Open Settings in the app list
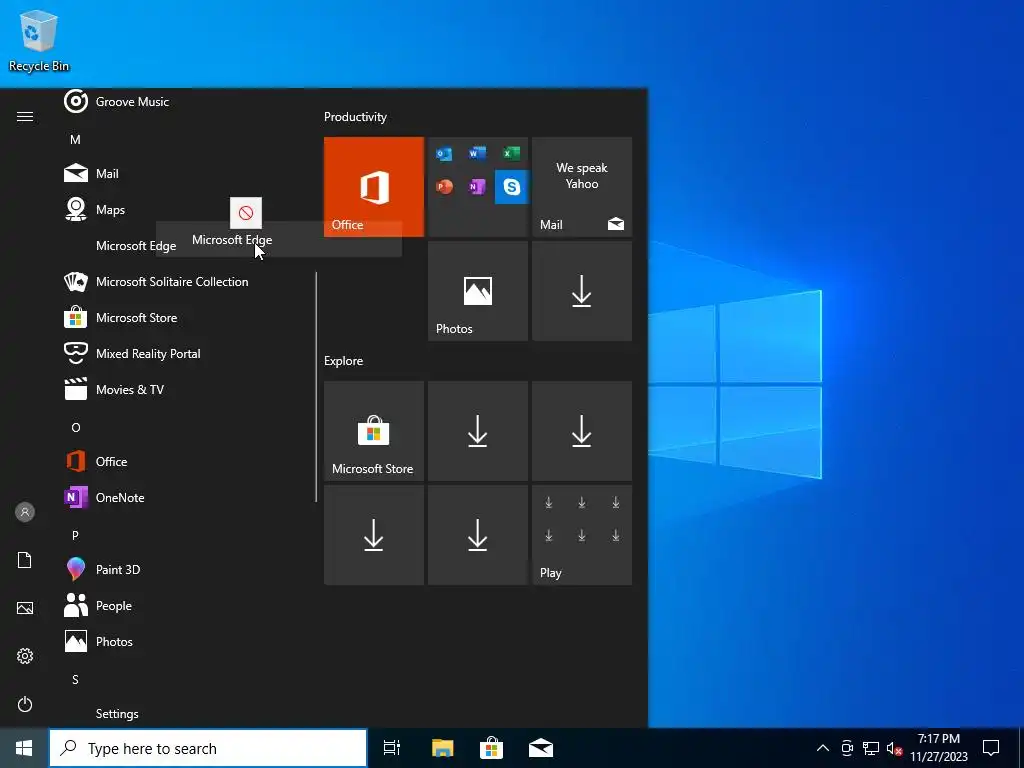The height and width of the screenshot is (768, 1024). pos(185,713)
